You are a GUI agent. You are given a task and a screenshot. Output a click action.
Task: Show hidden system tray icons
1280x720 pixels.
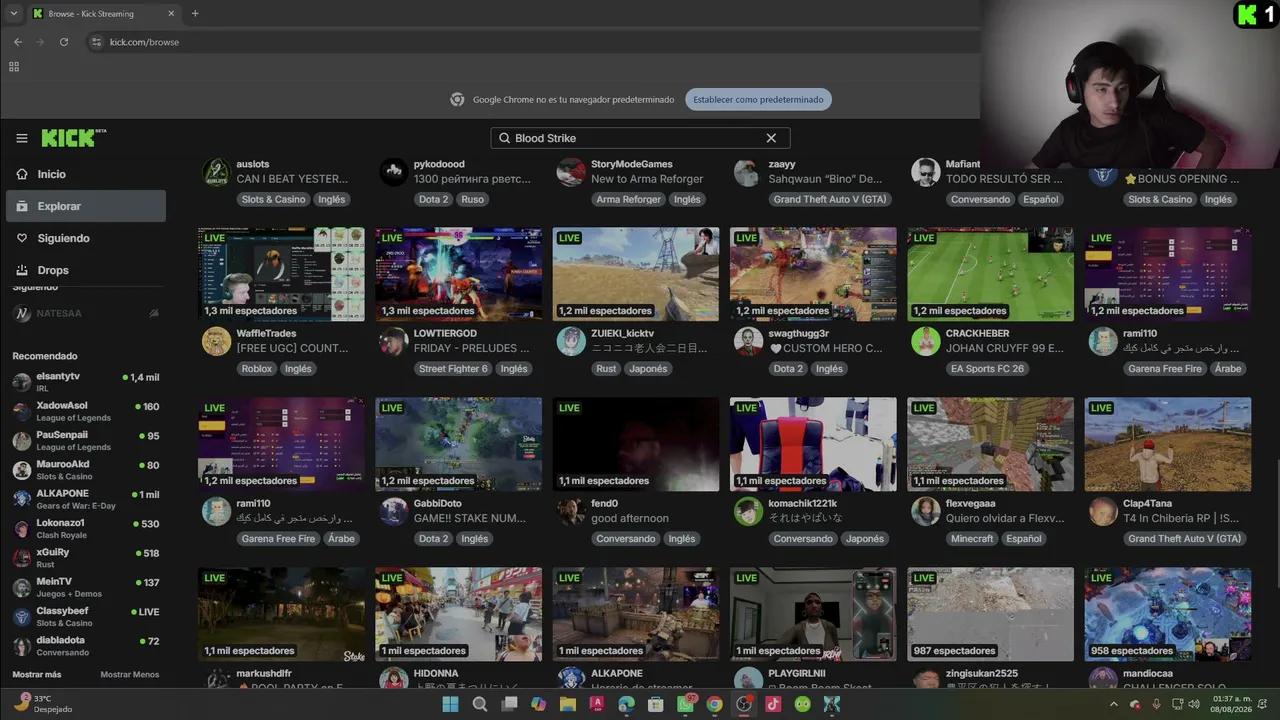(1114, 704)
